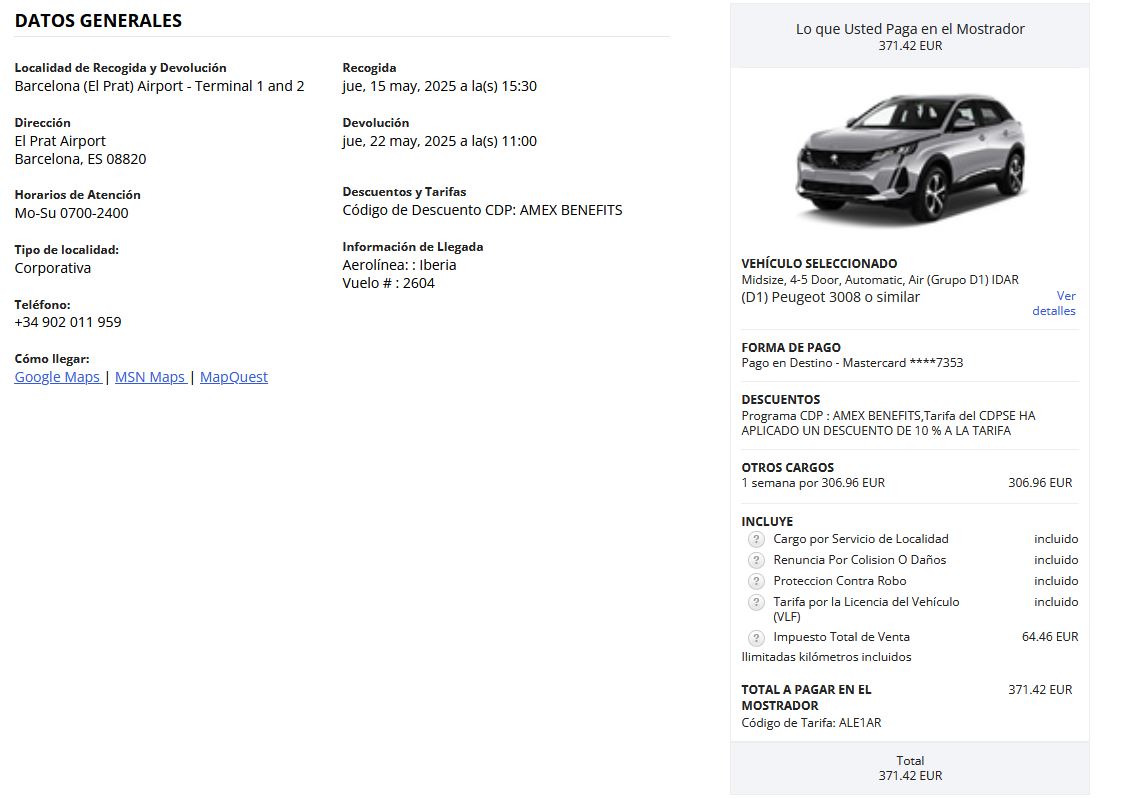Click help icon for Impuesto Total de Venta
The image size is (1123, 798).
(756, 637)
